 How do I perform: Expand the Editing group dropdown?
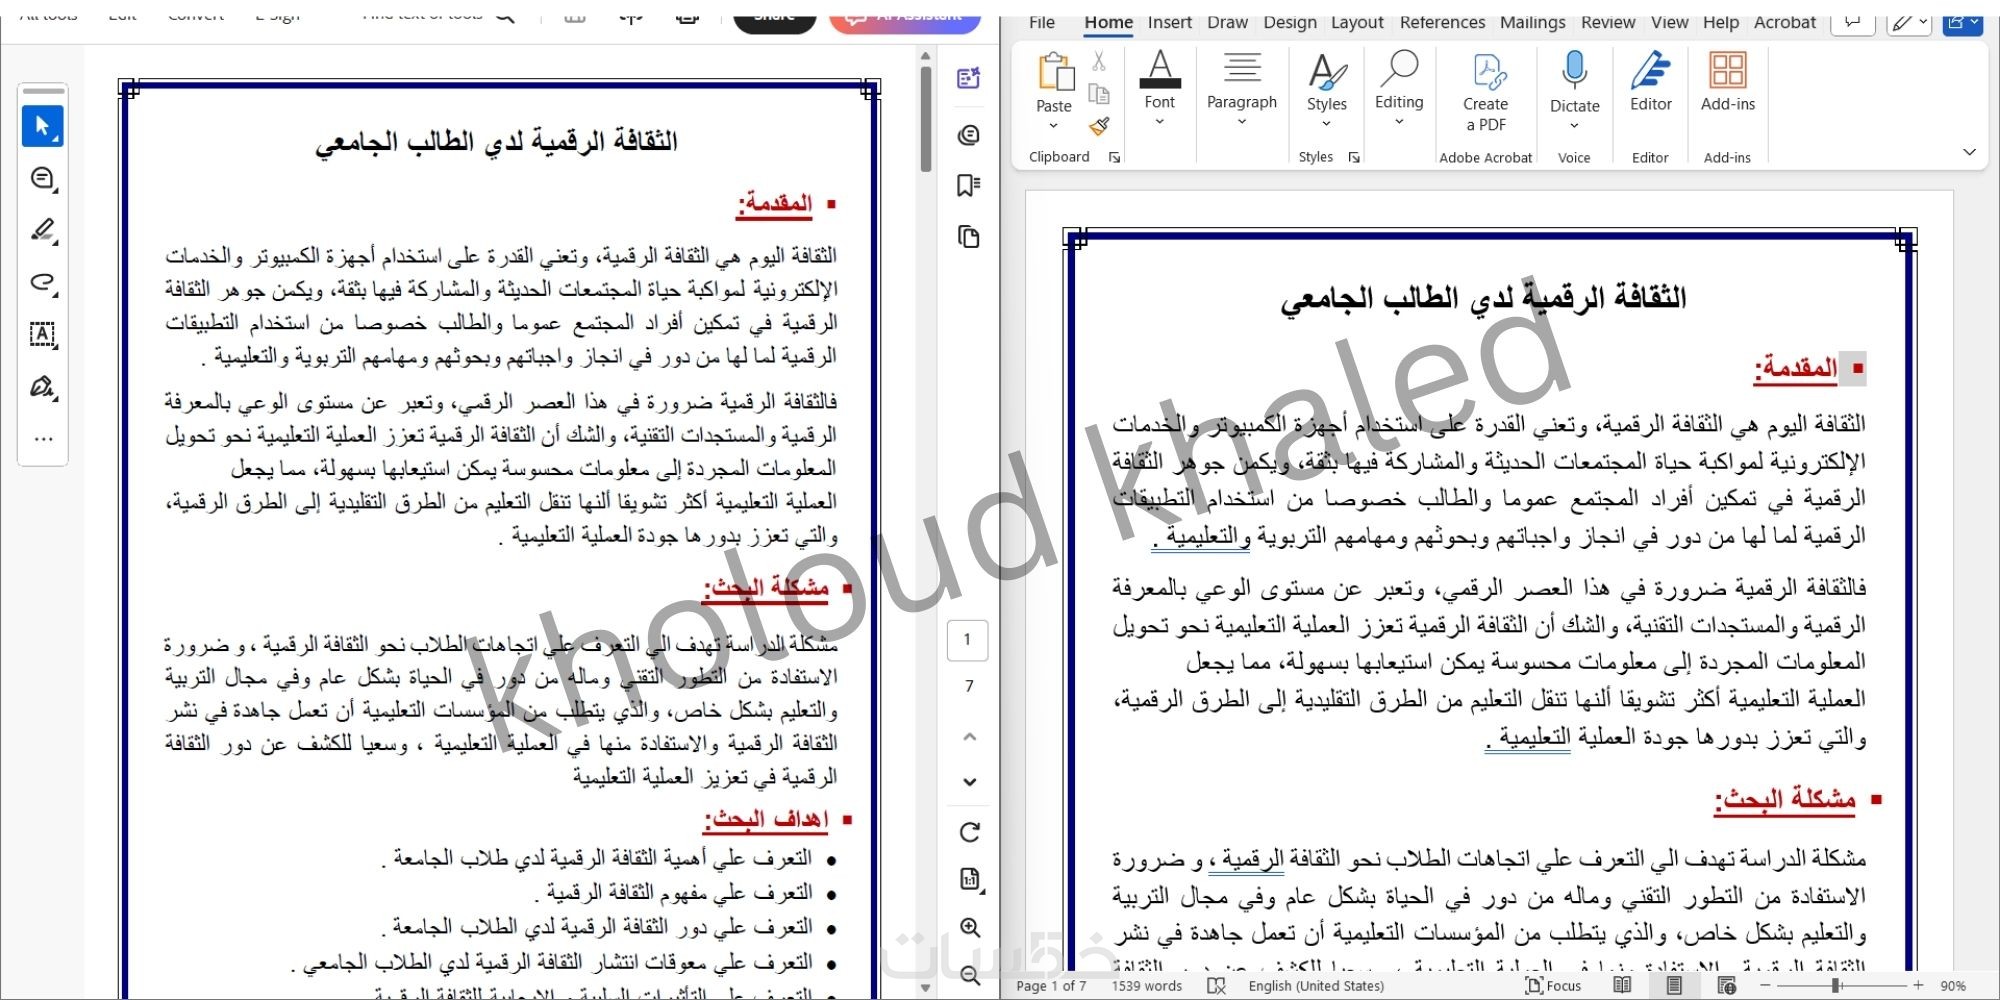coord(1399,122)
